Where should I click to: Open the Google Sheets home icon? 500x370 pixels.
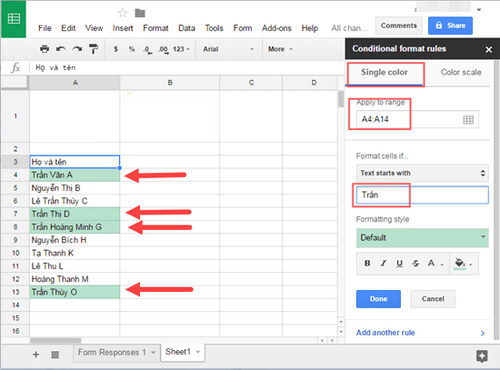[x=14, y=19]
